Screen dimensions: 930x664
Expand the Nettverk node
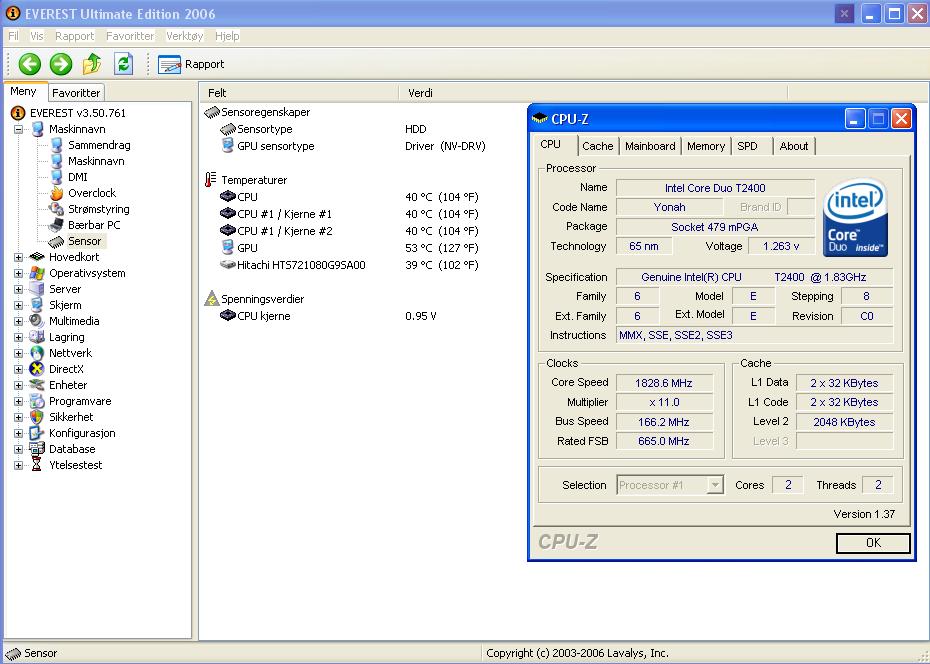18,353
